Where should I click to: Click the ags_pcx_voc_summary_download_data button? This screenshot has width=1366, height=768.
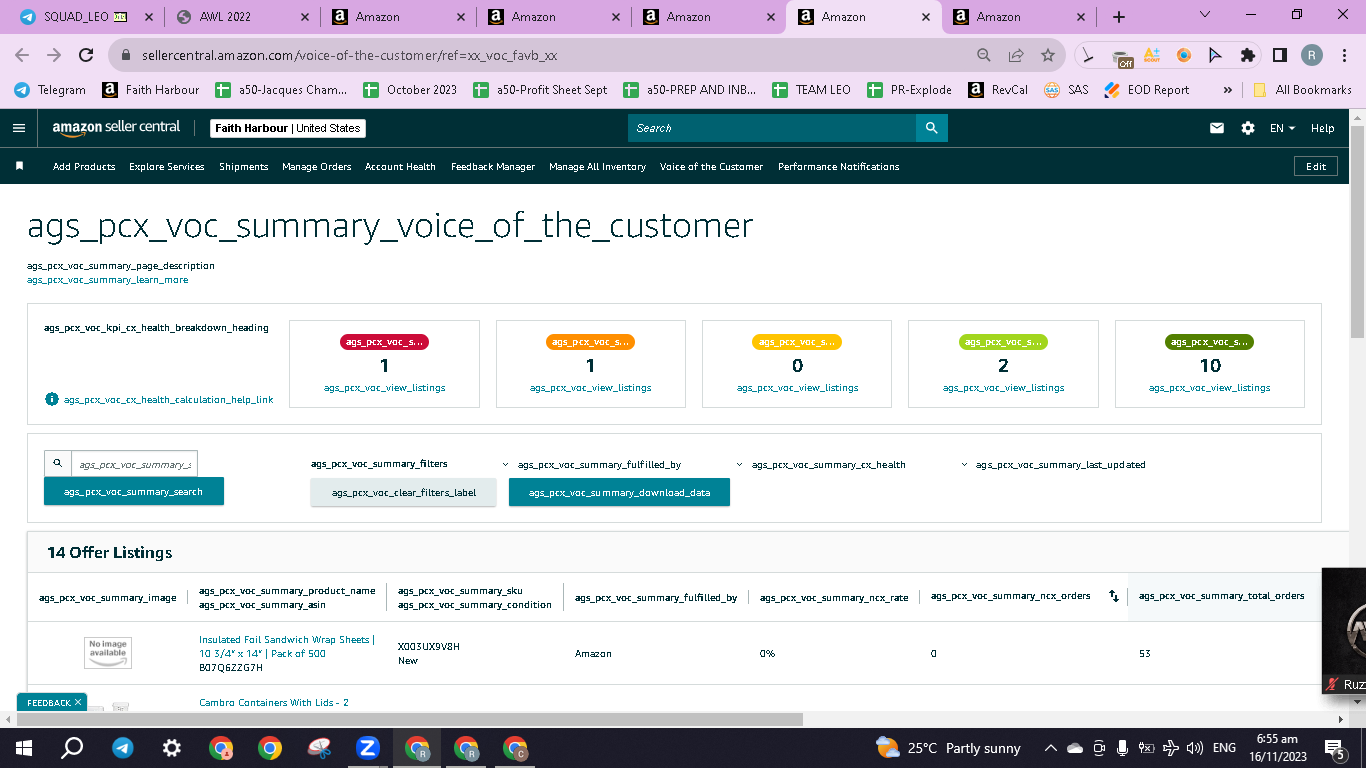(x=620, y=492)
